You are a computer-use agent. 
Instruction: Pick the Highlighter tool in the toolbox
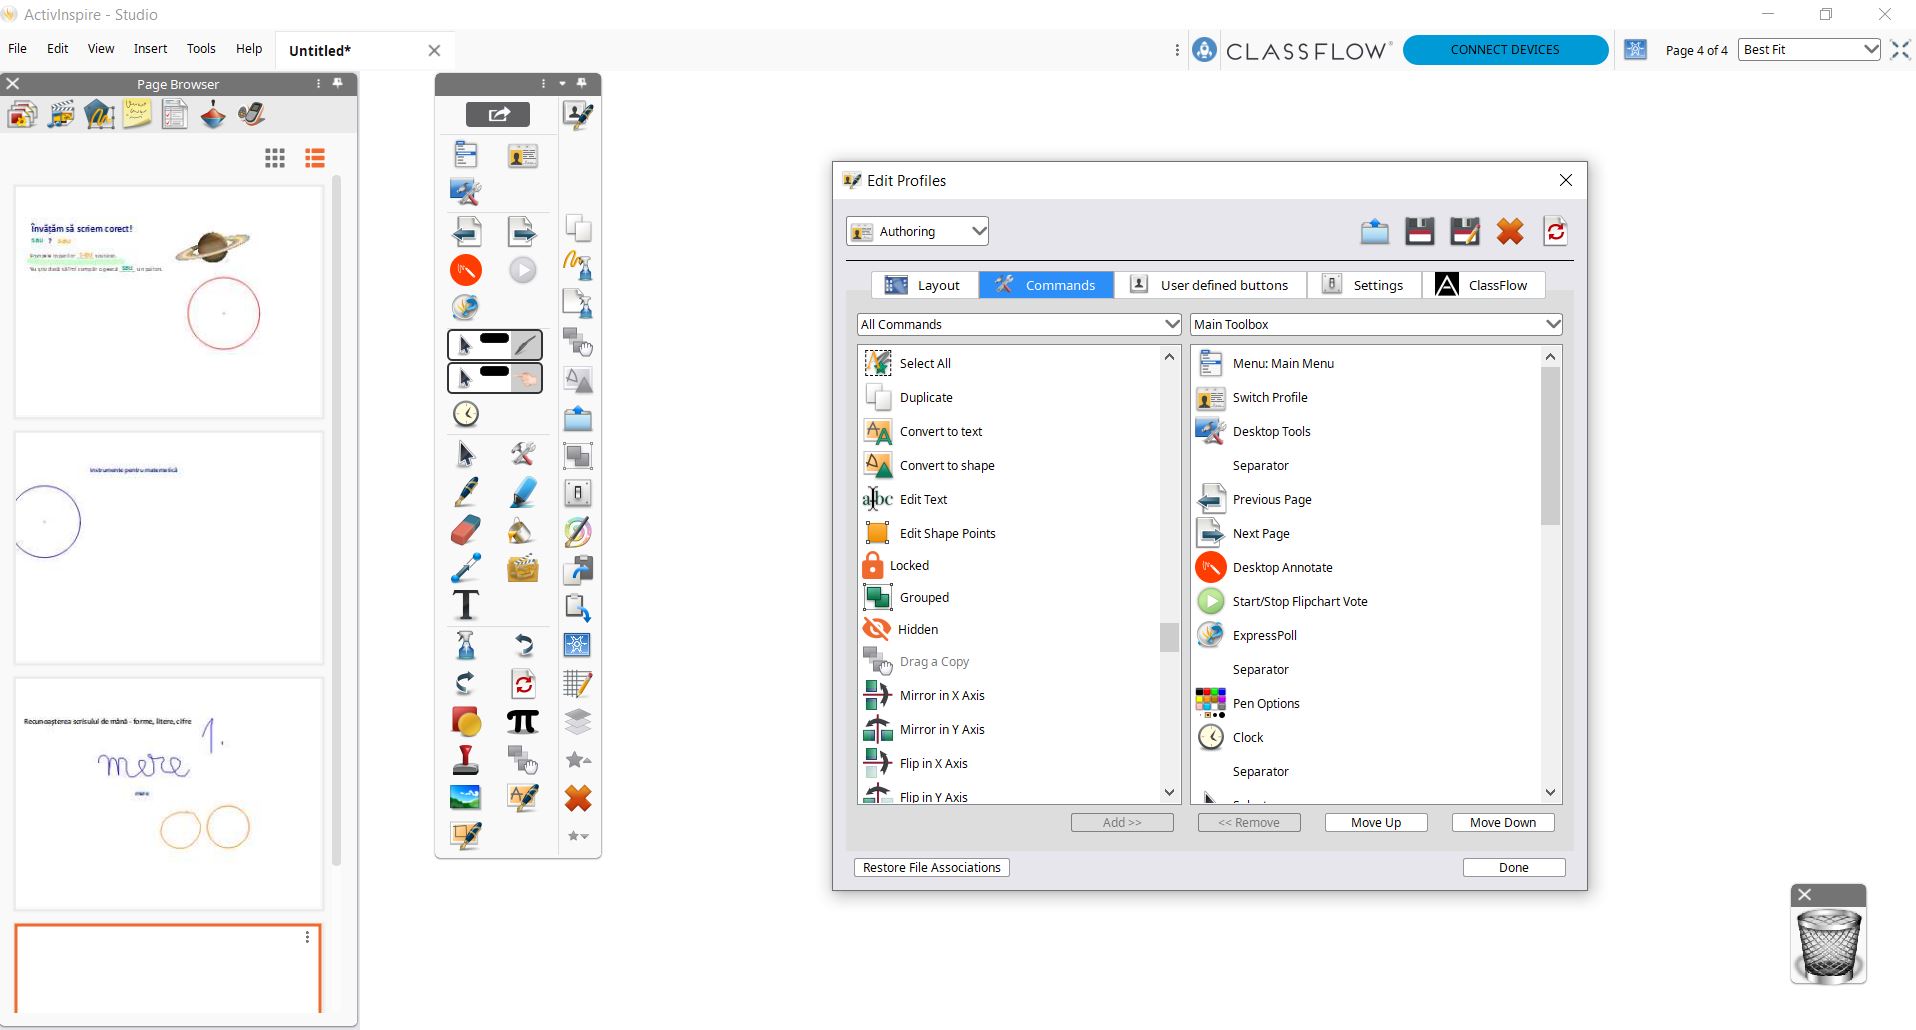tap(522, 492)
